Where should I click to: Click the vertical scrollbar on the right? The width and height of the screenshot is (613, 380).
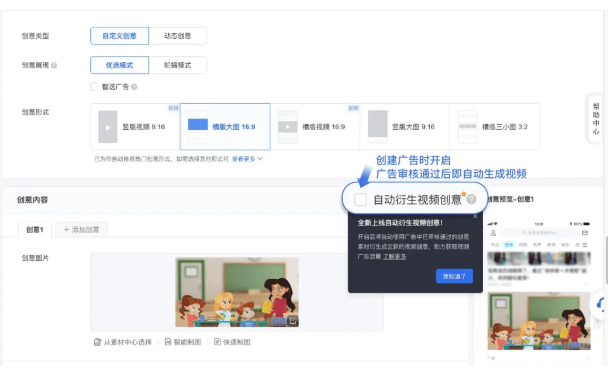click(607, 260)
